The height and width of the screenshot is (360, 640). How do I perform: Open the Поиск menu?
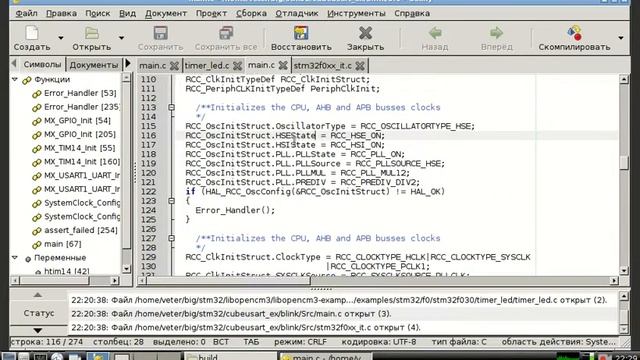click(x=98, y=13)
